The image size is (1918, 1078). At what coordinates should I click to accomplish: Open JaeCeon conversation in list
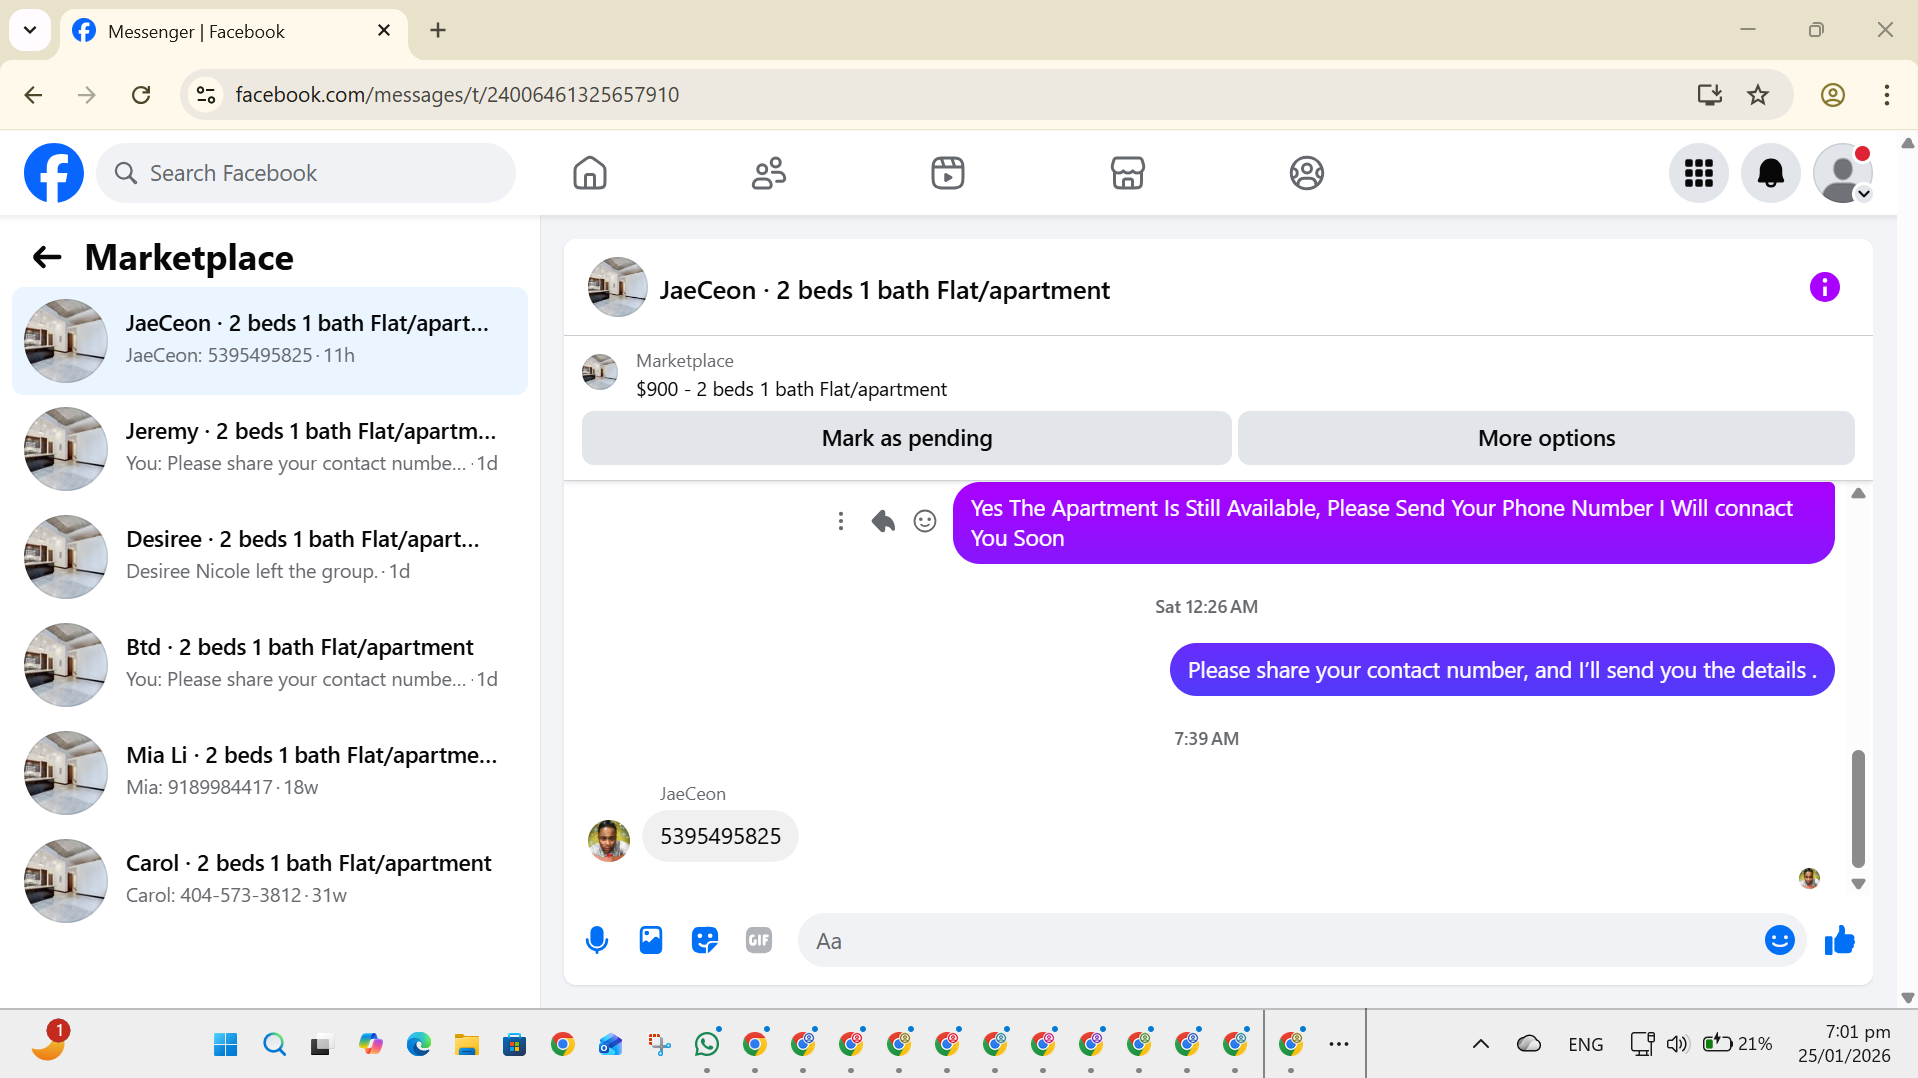click(270, 341)
